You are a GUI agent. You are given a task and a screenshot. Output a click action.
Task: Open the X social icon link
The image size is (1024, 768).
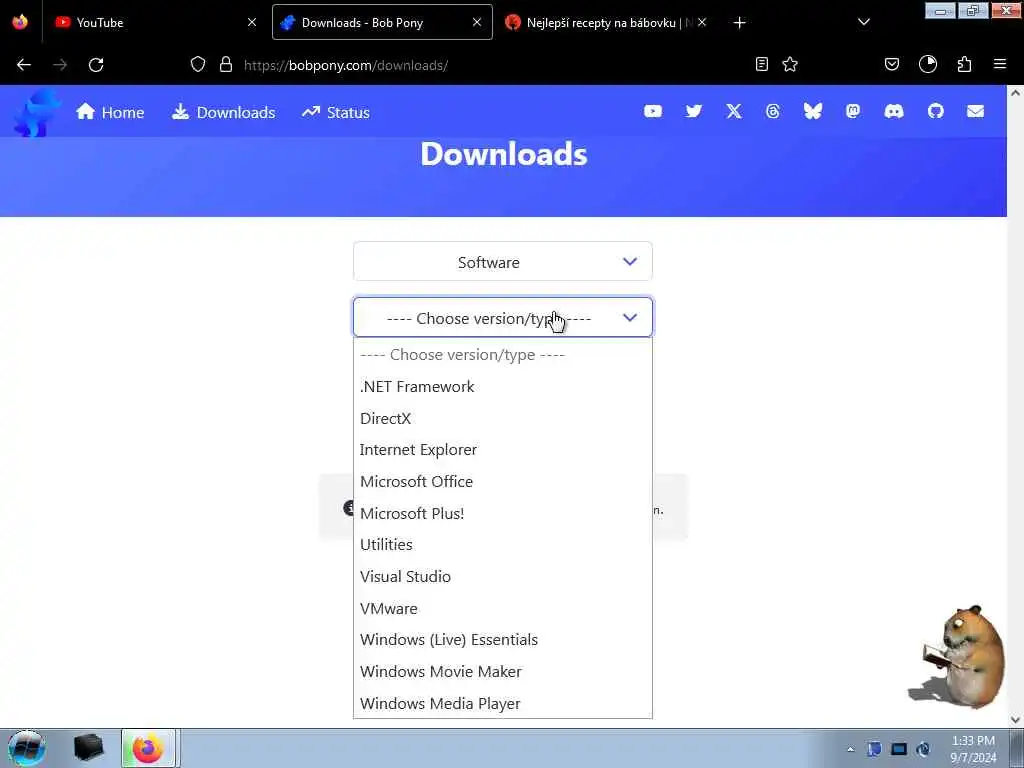pyautogui.click(x=734, y=112)
